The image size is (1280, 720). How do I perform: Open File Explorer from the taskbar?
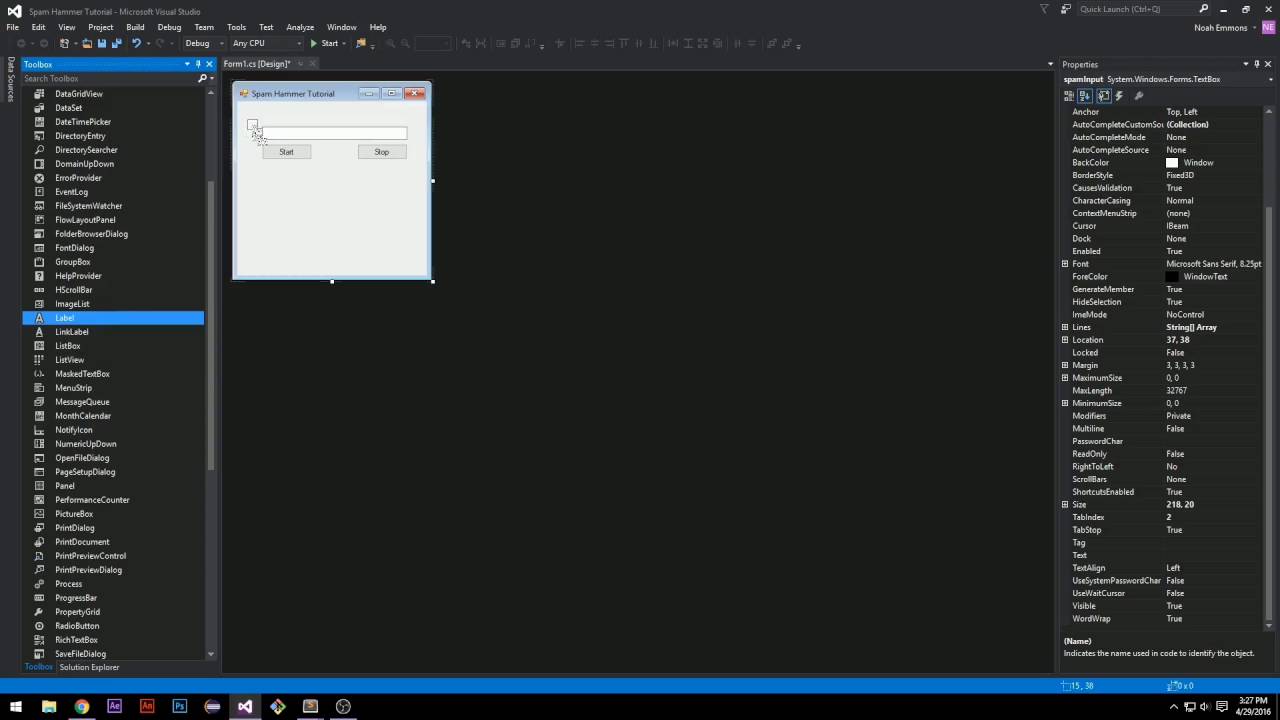click(48, 706)
